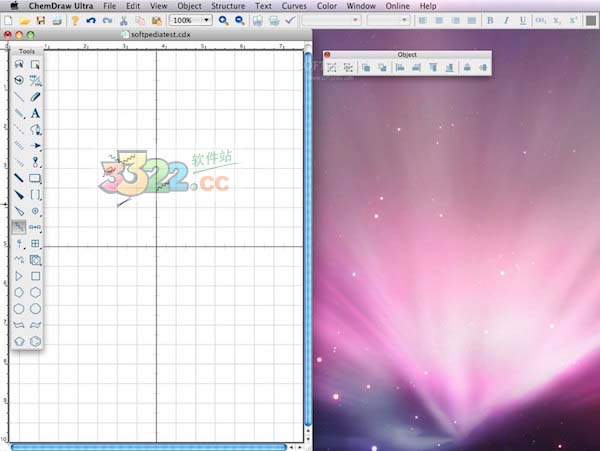Viewport: 600px width, 451px height.
Task: Click the Check Structure checkmark icon
Action: 290,20
